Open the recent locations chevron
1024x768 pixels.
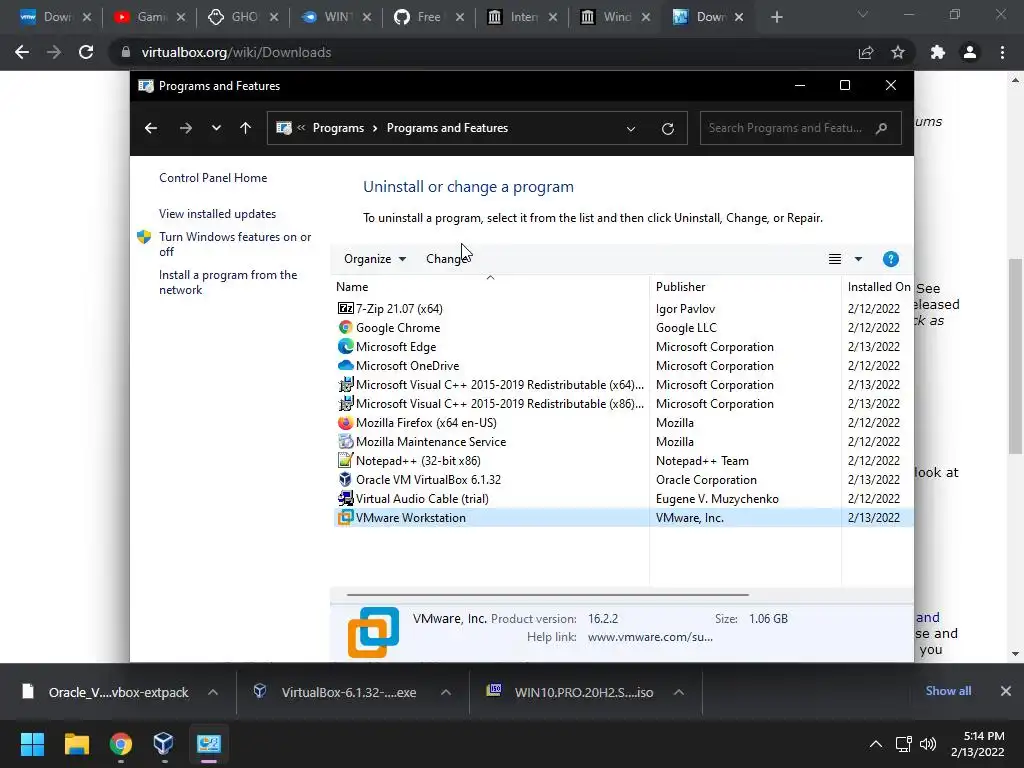click(216, 128)
